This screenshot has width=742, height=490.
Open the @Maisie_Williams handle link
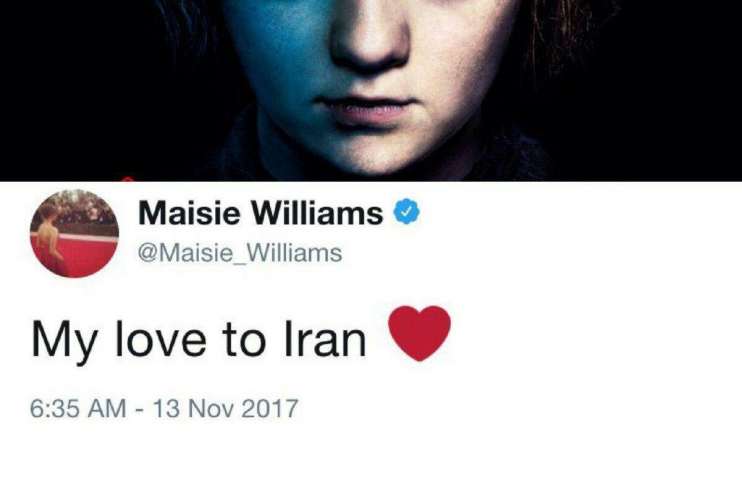pyautogui.click(x=240, y=253)
